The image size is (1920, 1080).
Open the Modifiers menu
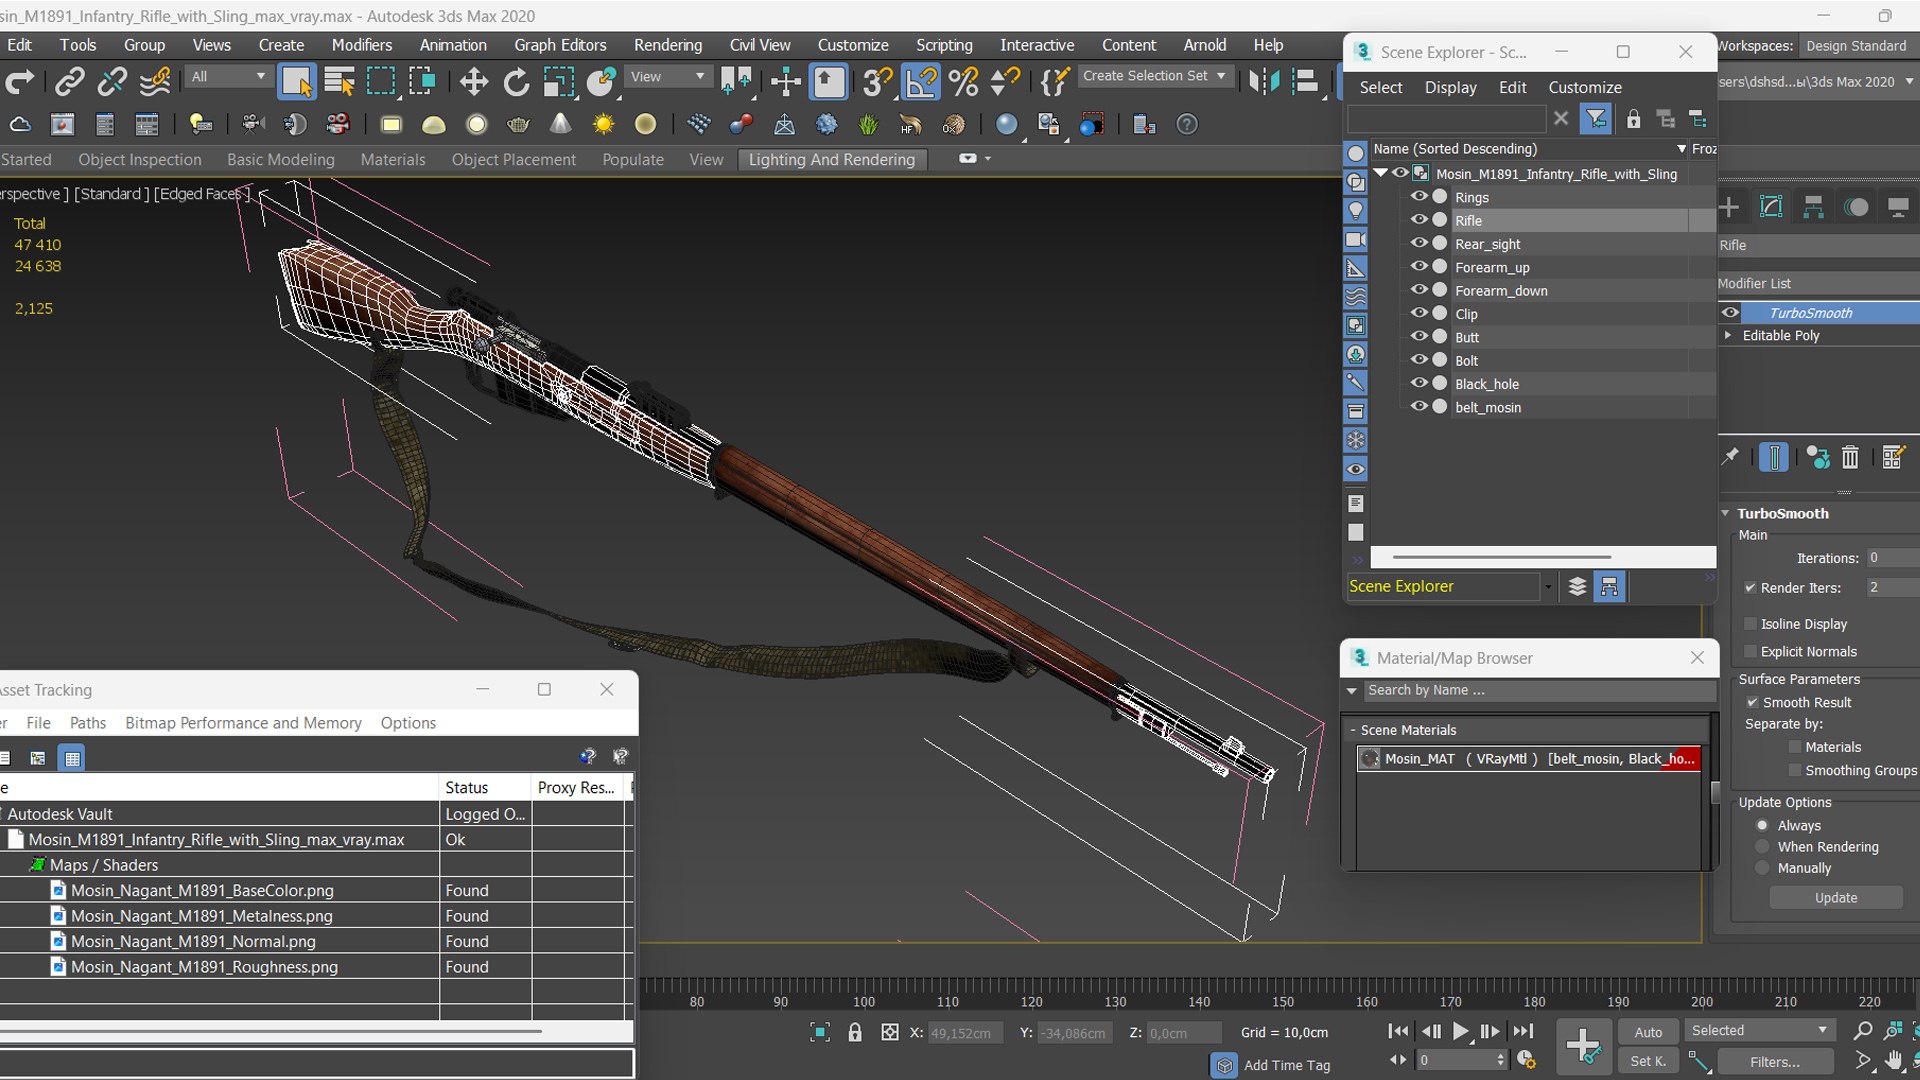pyautogui.click(x=362, y=45)
